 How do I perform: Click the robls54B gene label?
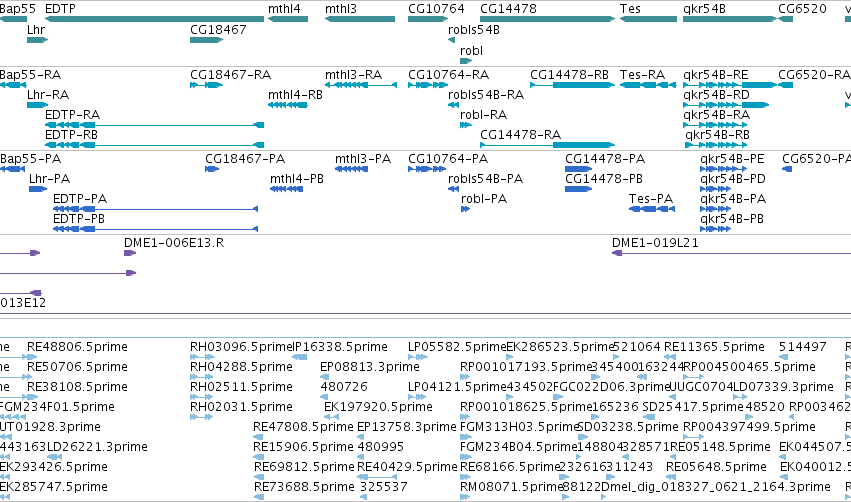[474, 29]
